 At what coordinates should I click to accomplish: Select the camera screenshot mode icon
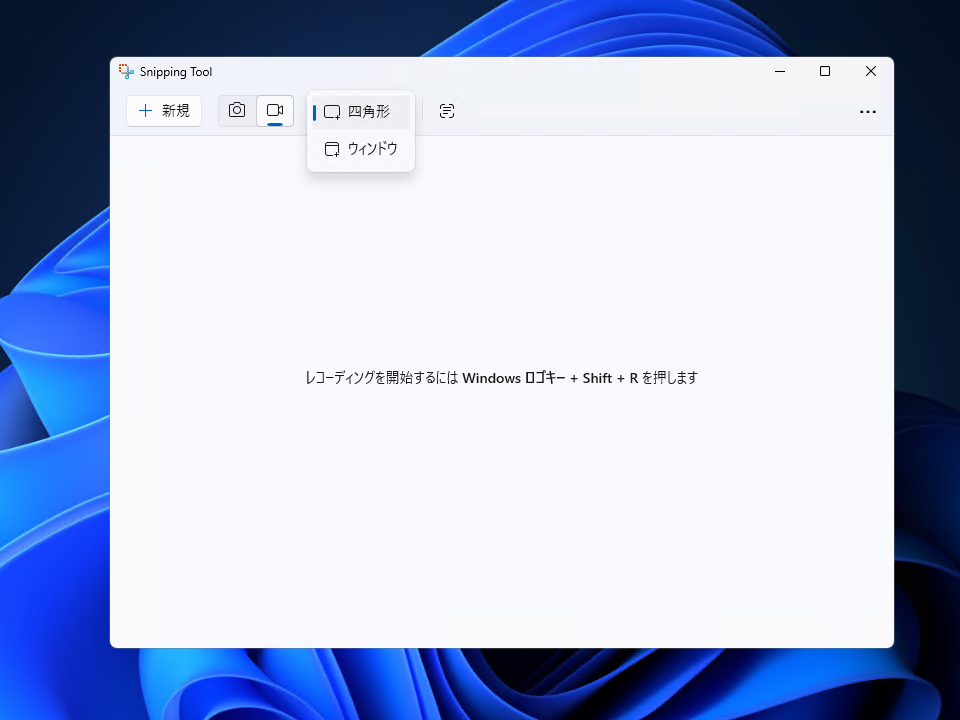pyautogui.click(x=236, y=111)
